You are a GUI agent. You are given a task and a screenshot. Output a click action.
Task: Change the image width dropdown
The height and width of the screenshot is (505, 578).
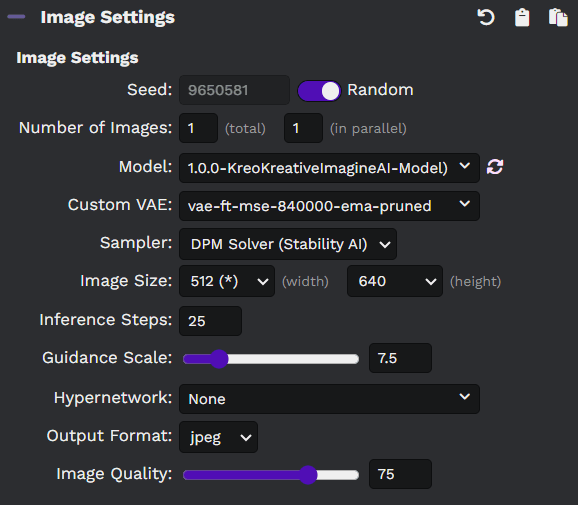tap(227, 281)
